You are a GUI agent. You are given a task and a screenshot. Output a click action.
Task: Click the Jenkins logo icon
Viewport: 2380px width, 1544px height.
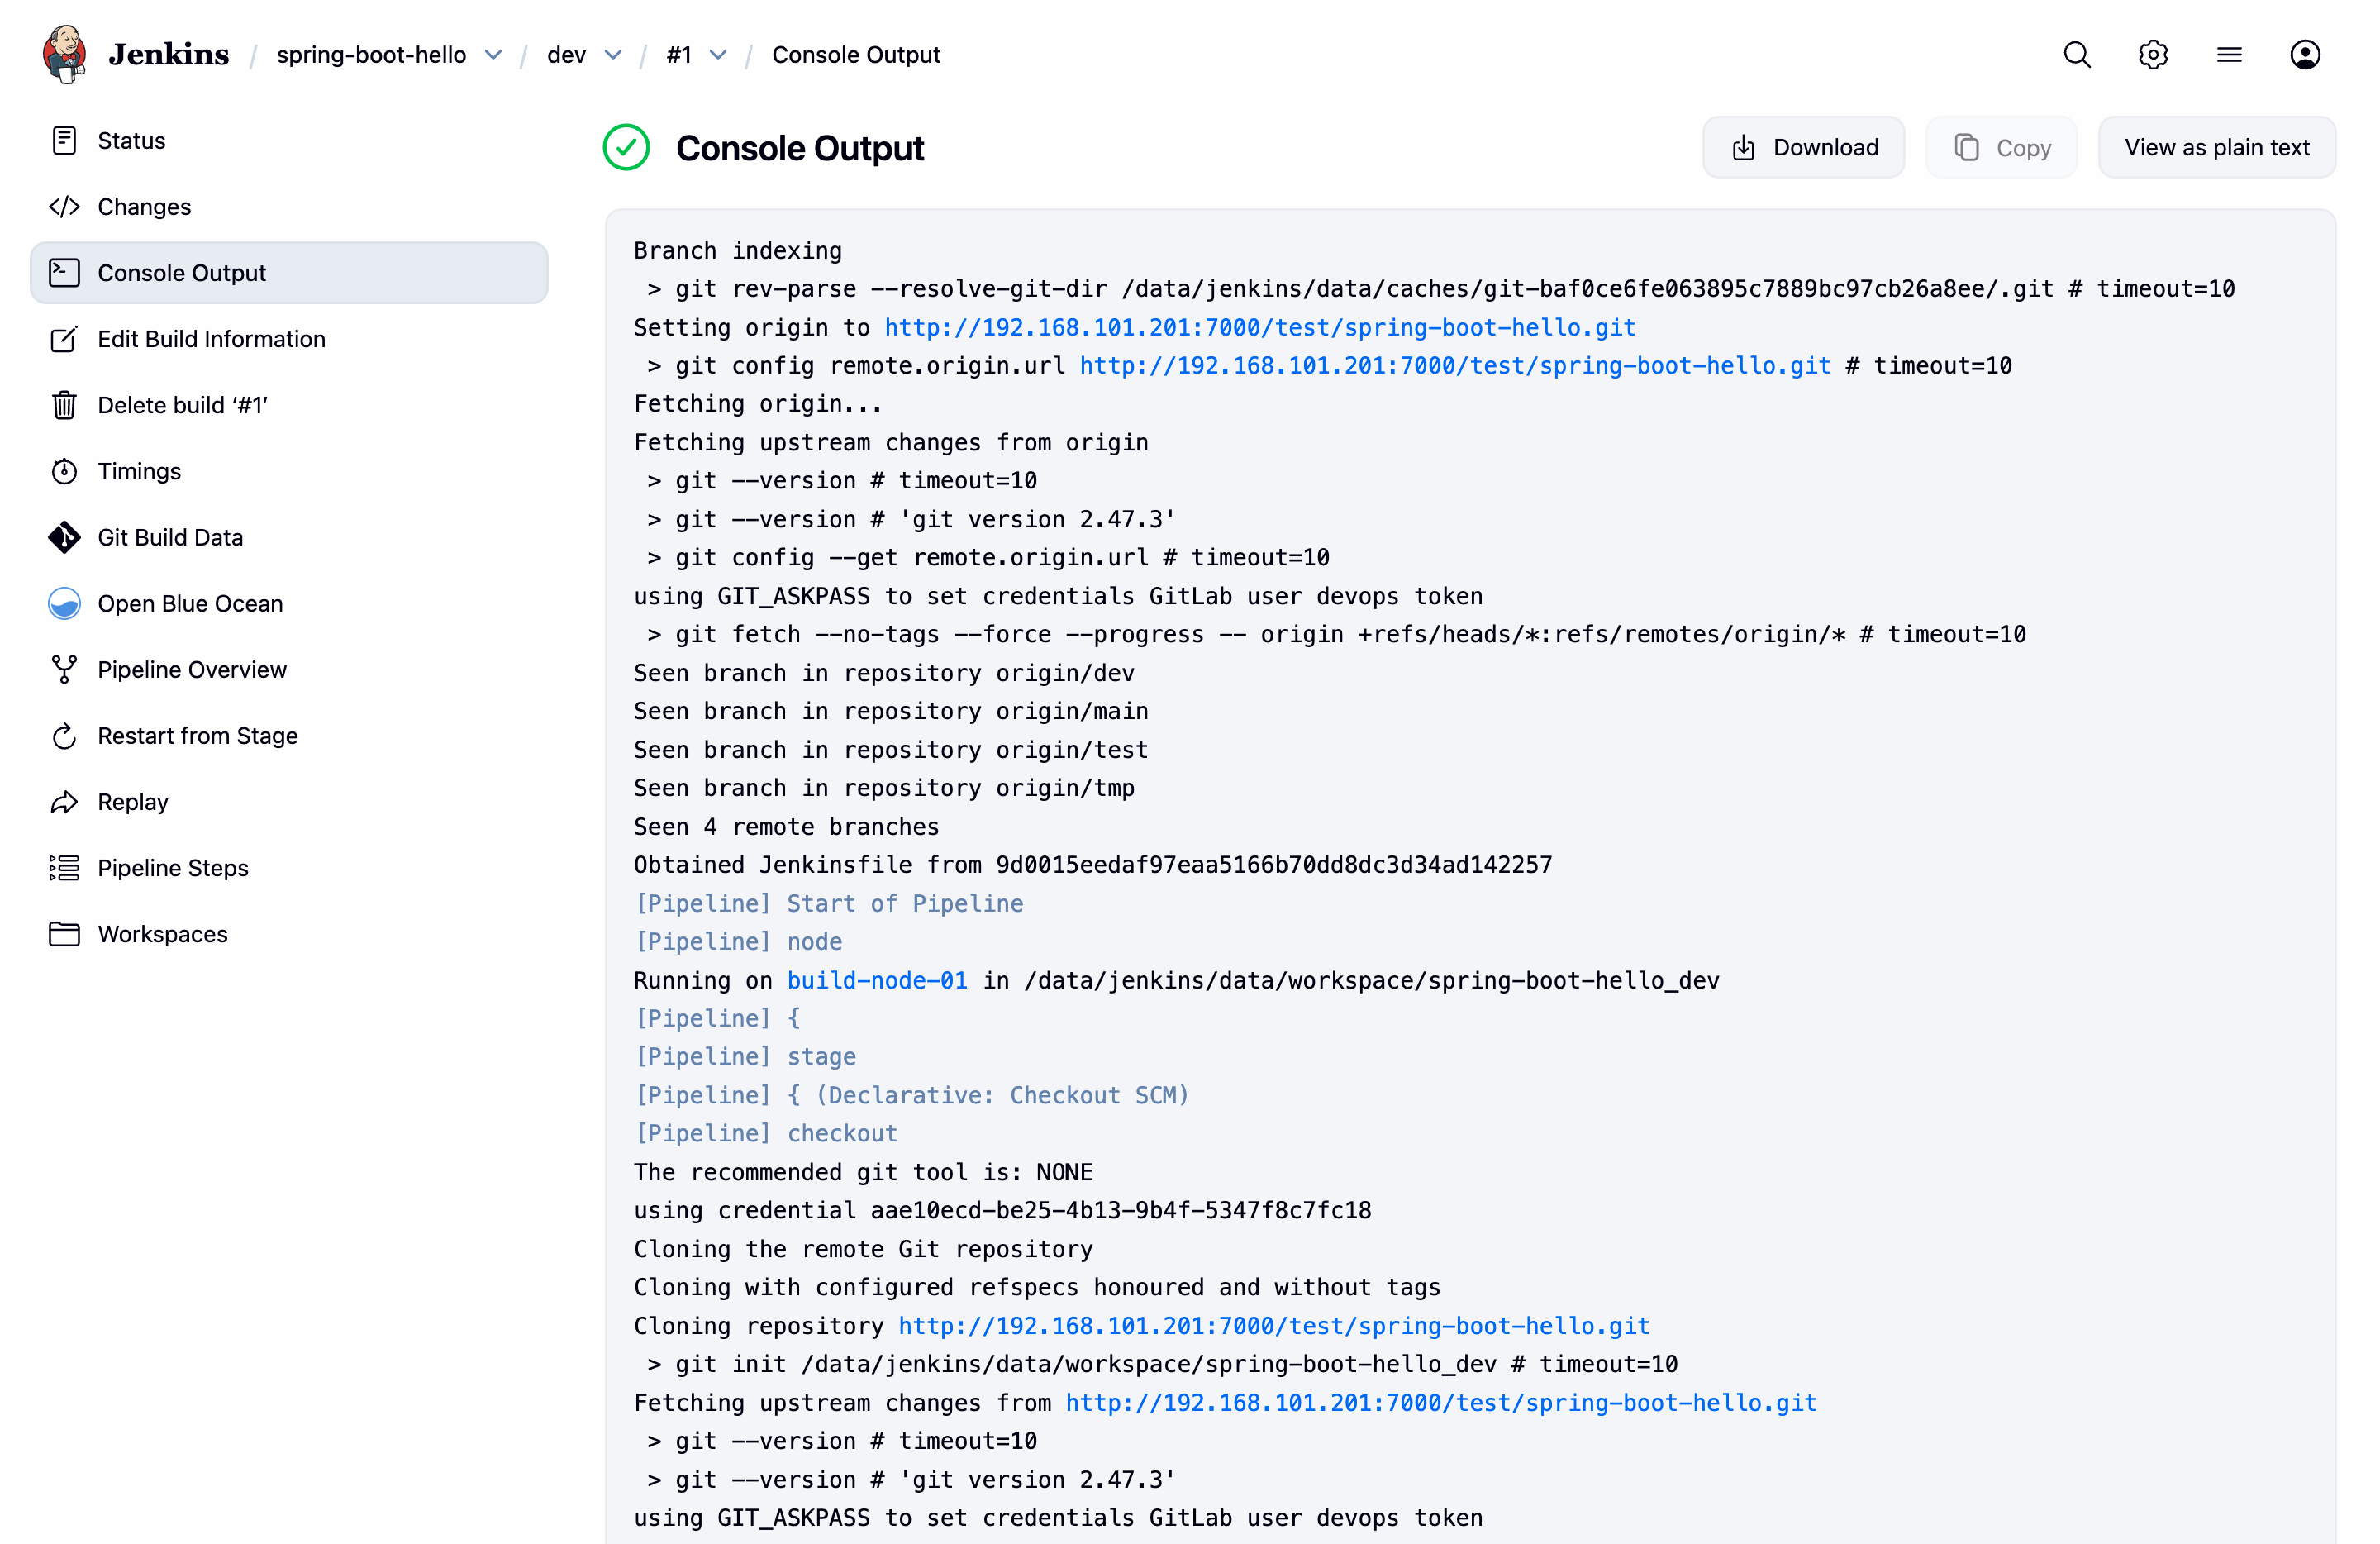[64, 54]
